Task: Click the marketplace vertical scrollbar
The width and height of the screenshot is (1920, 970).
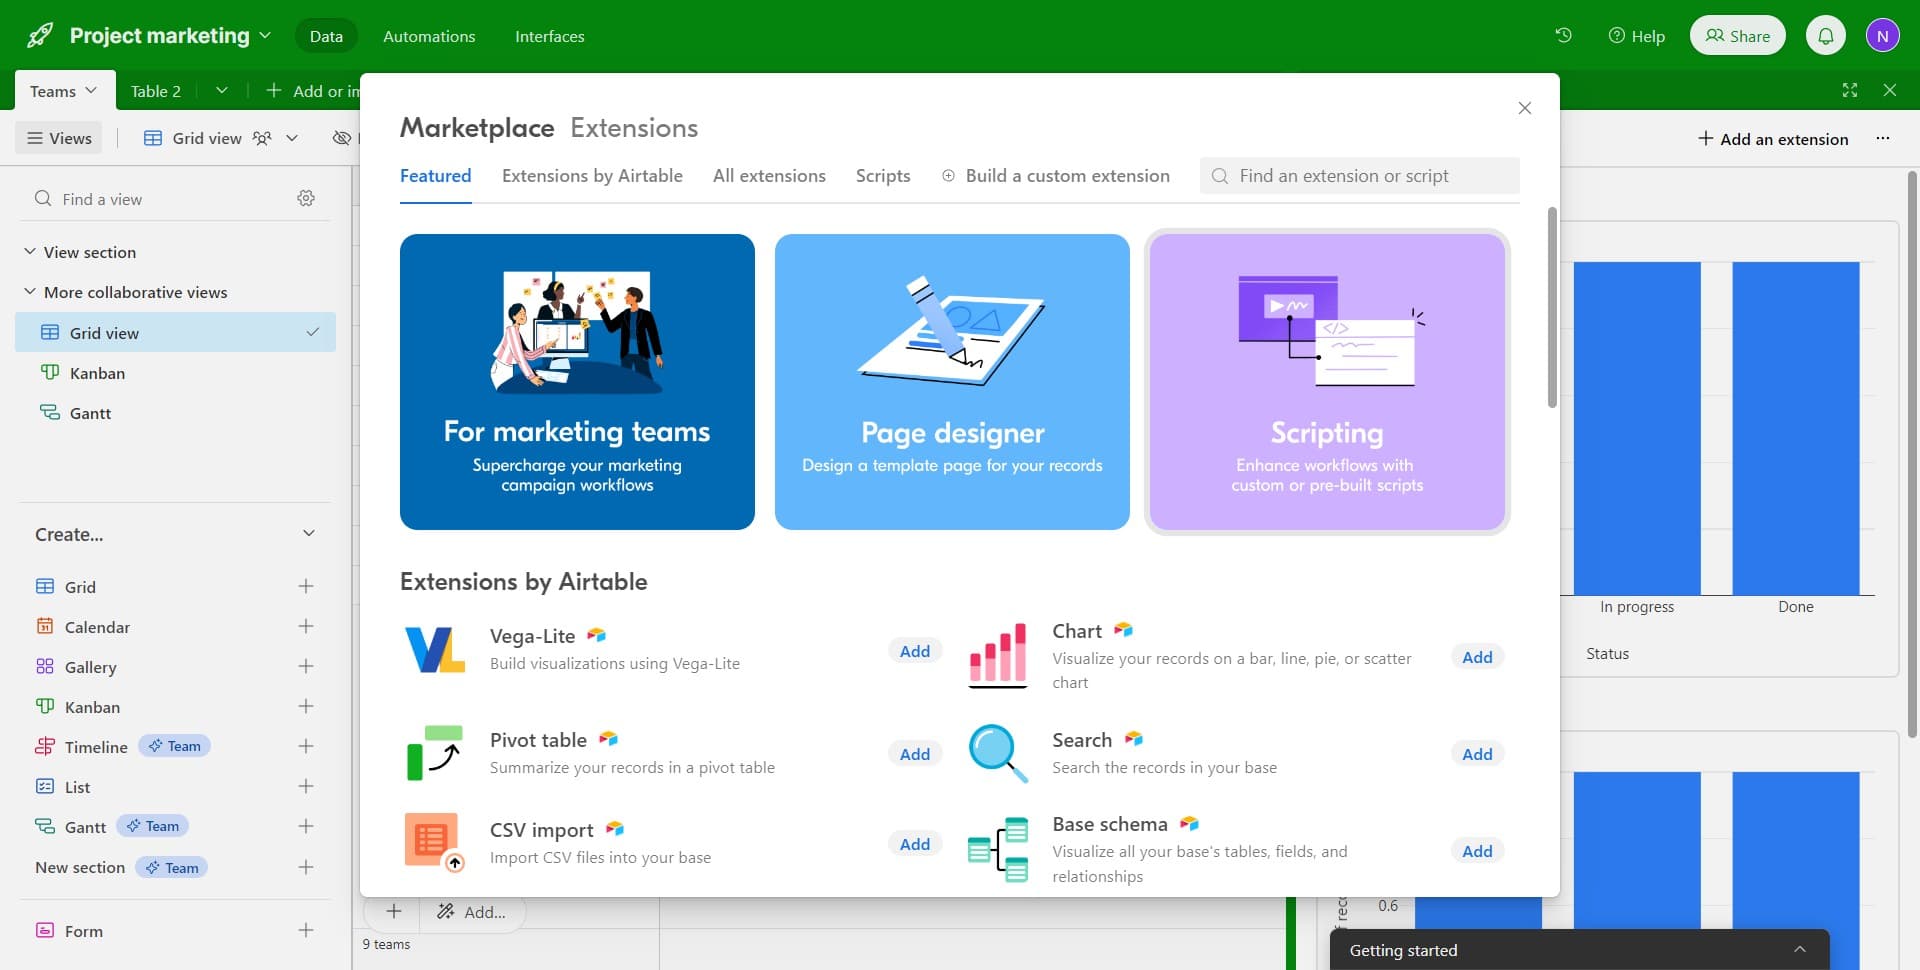Action: (1551, 308)
